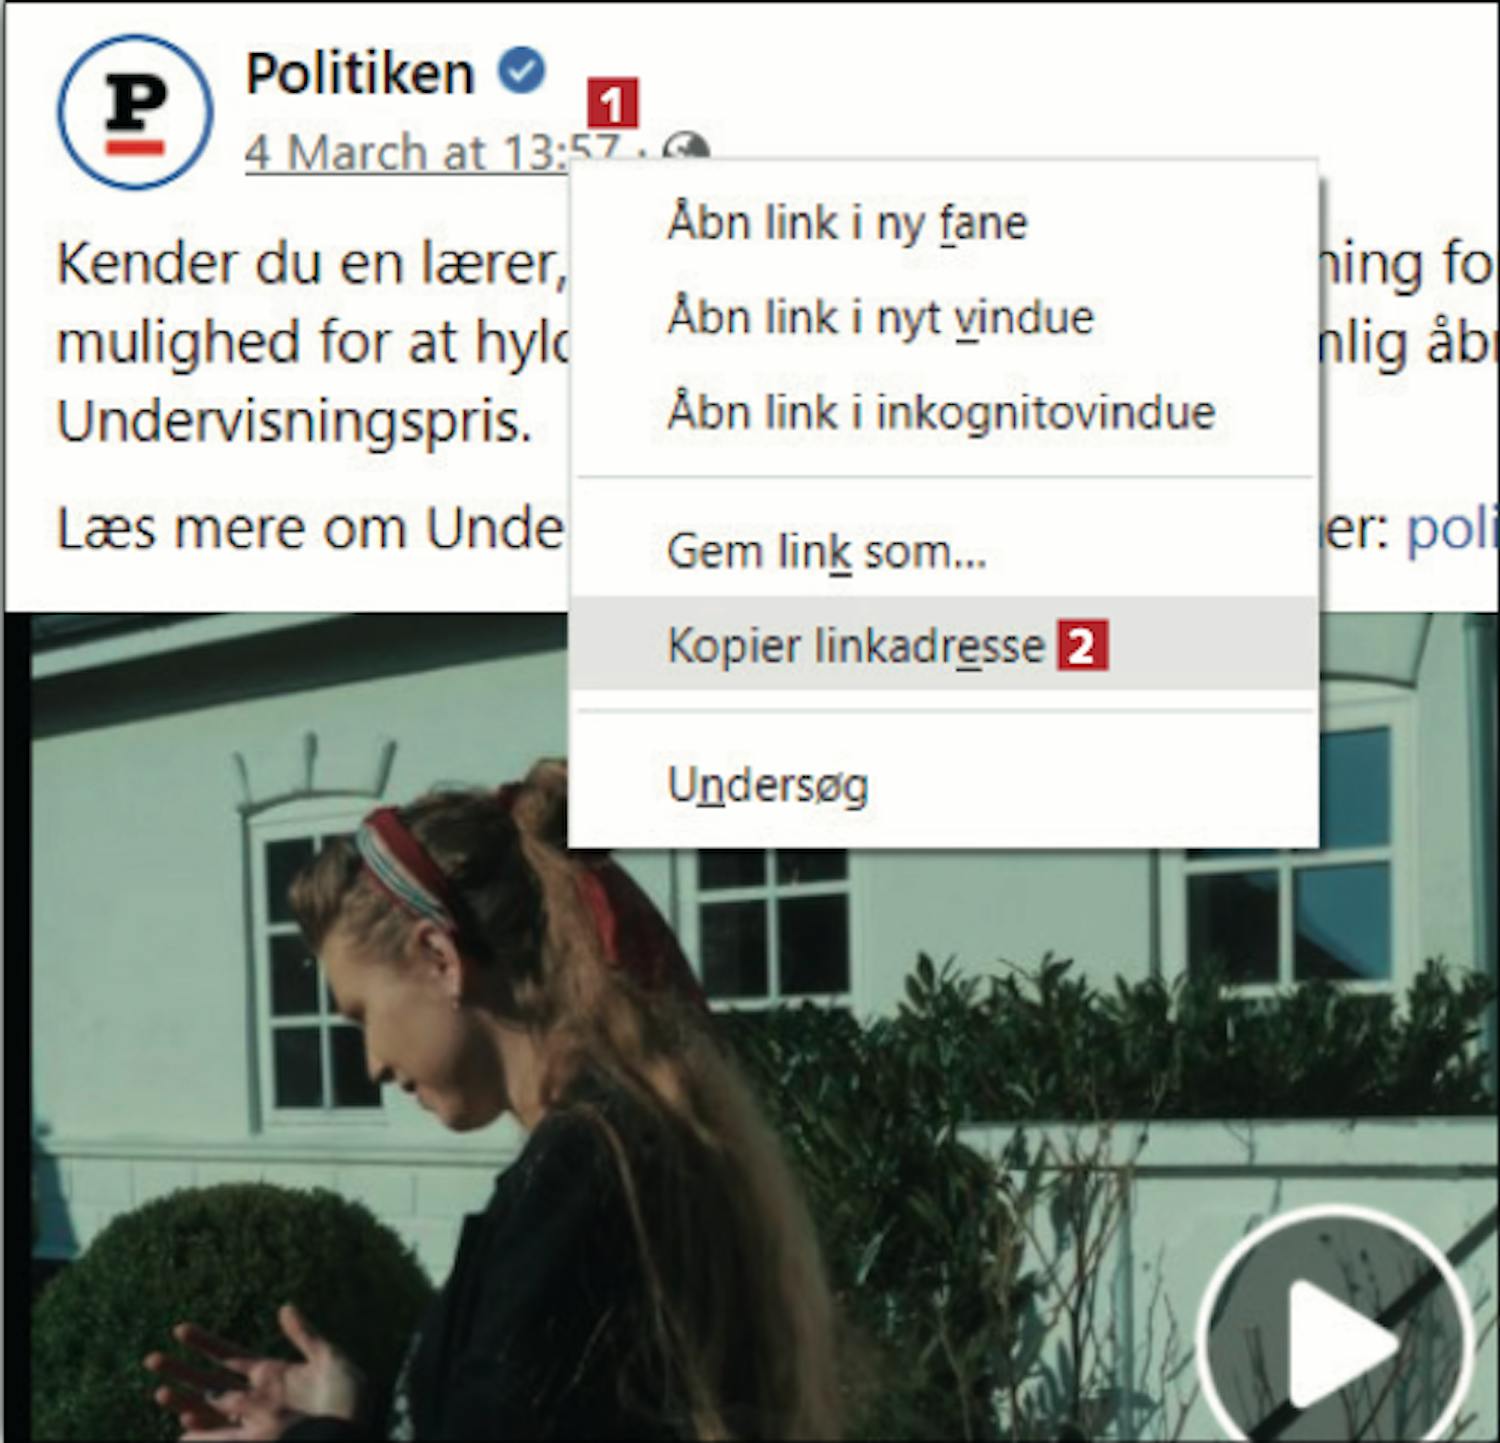The width and height of the screenshot is (1500, 1443).
Task: Click the word 'Undervisningspris.' in the post
Action: click(x=294, y=422)
